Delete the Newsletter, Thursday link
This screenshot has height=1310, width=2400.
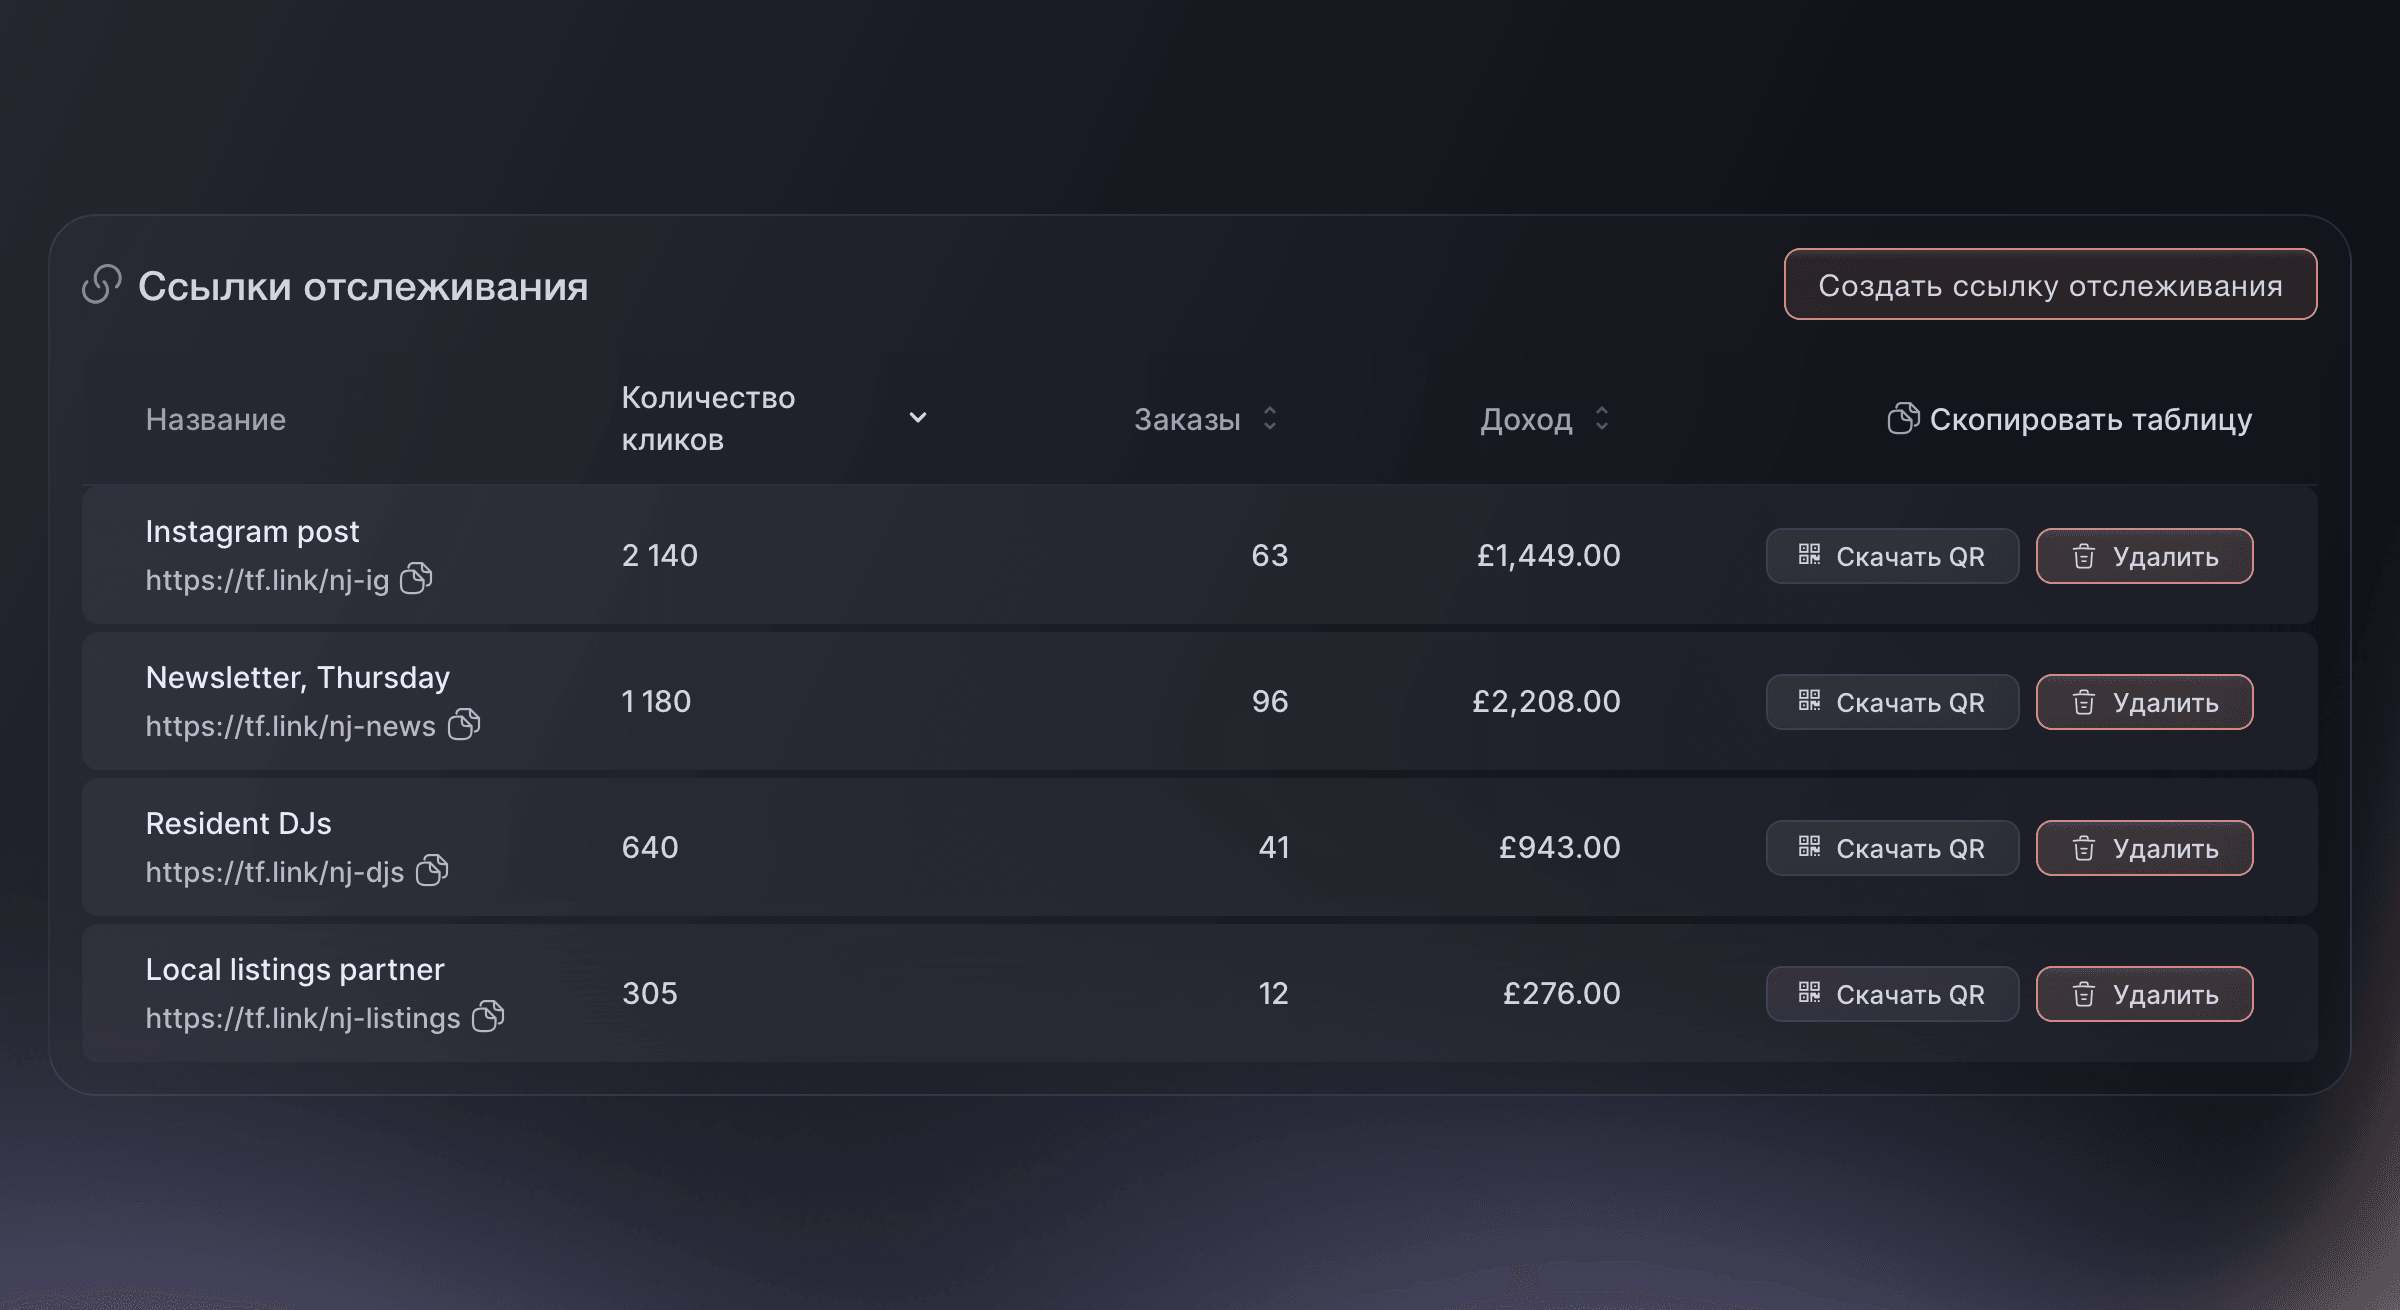pos(2144,702)
